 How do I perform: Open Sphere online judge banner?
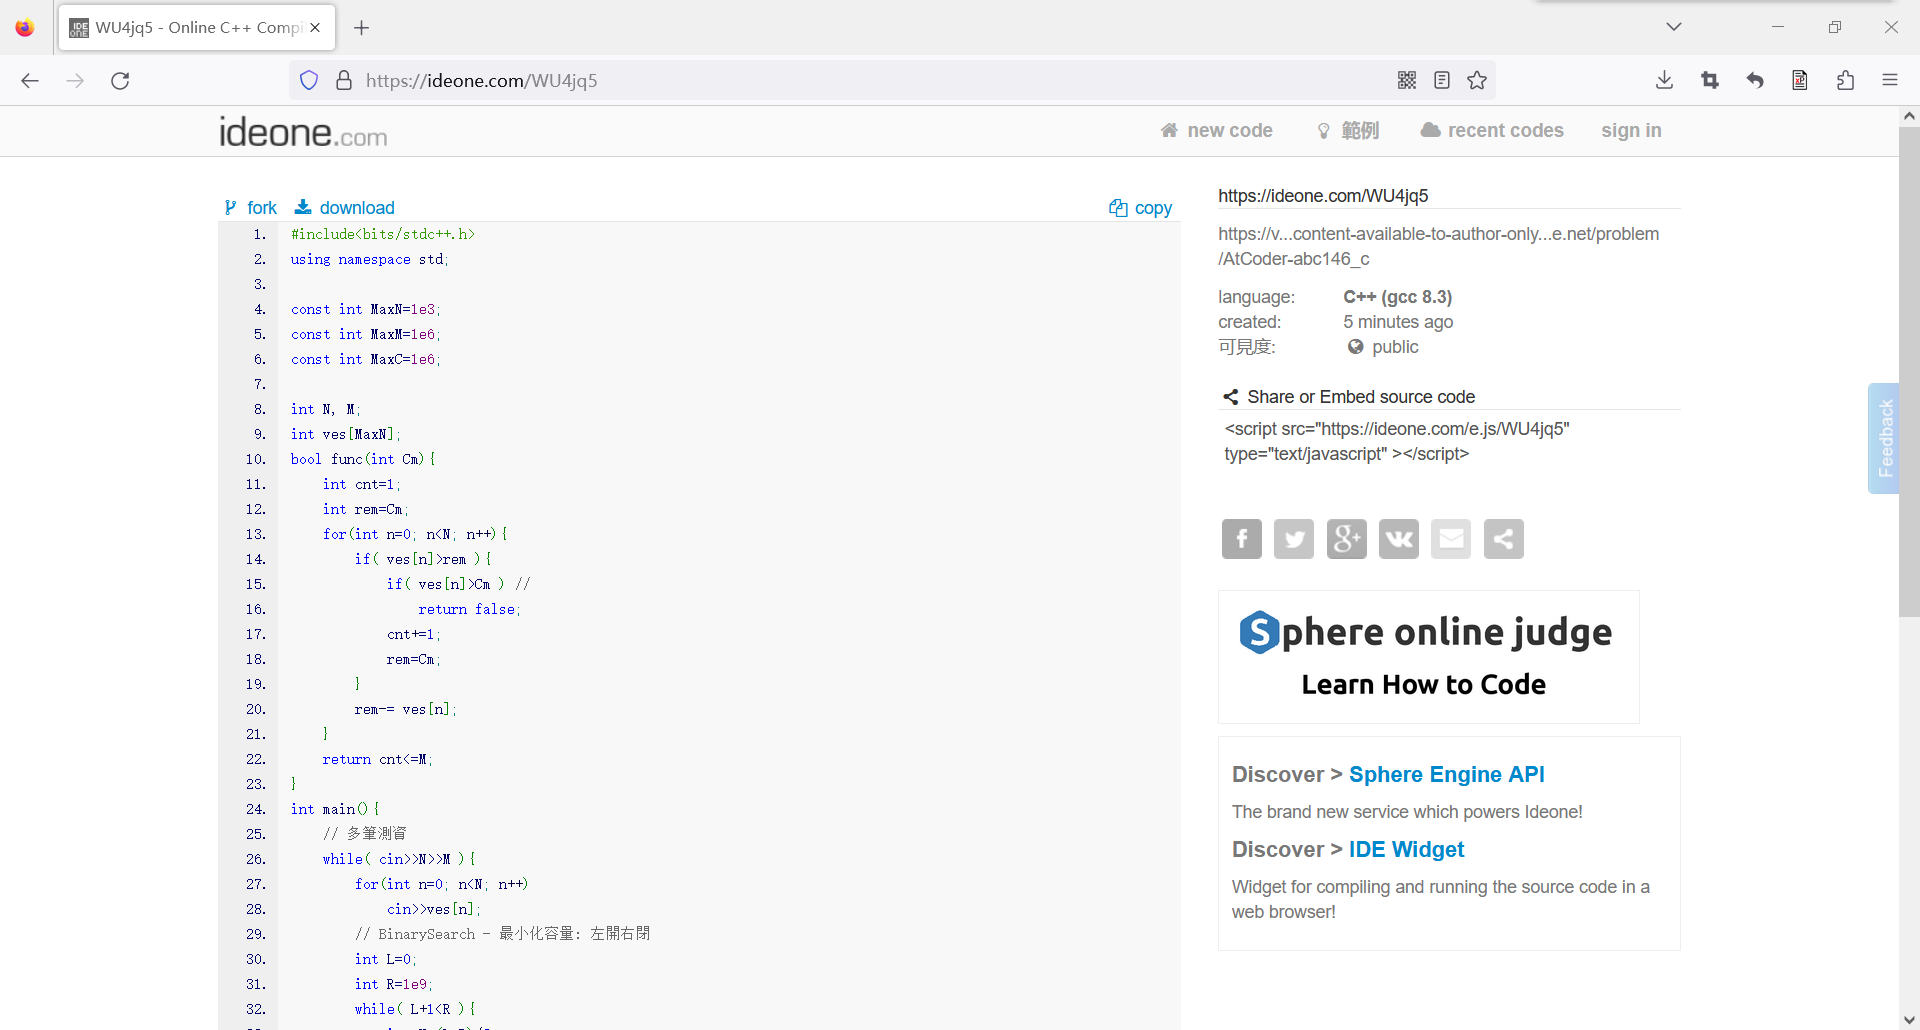[1428, 657]
